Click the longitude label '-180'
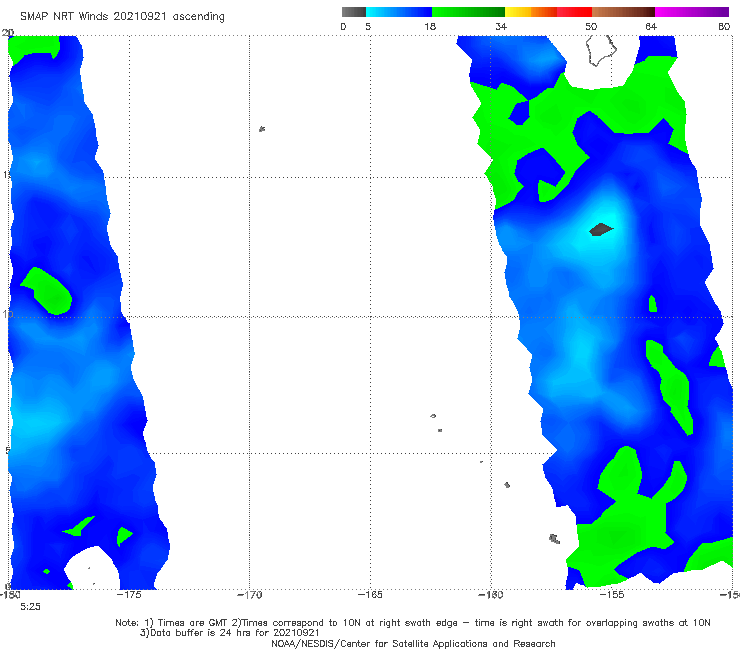Screen dimensions: 740x650 [10, 595]
